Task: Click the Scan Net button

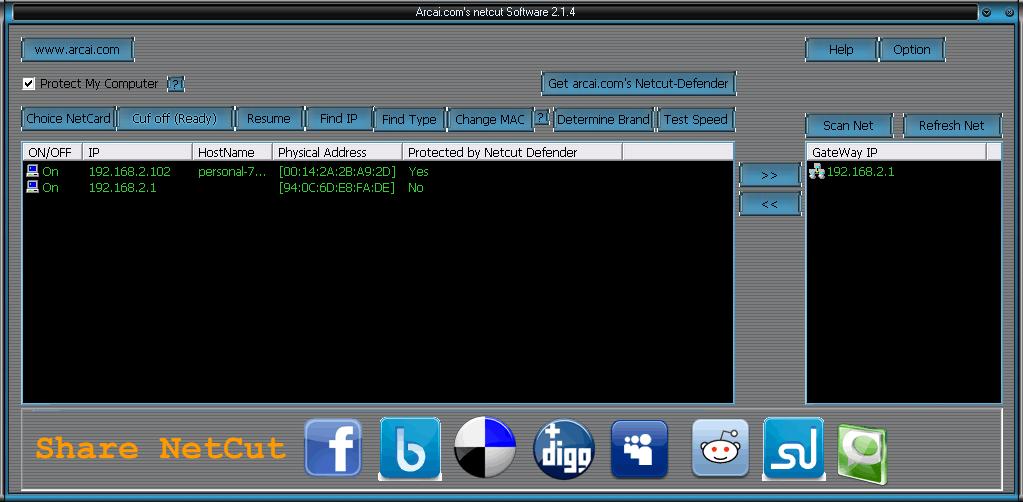Action: point(848,125)
